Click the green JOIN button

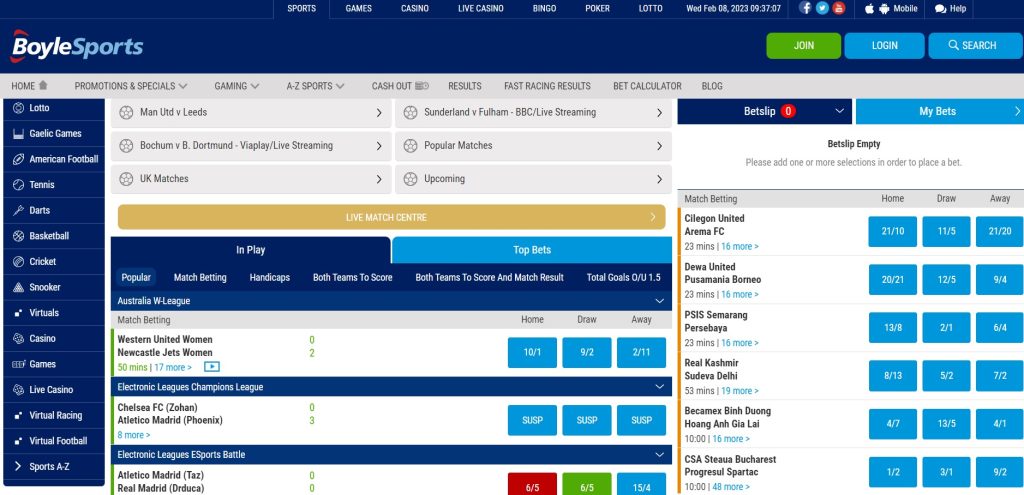pos(804,46)
